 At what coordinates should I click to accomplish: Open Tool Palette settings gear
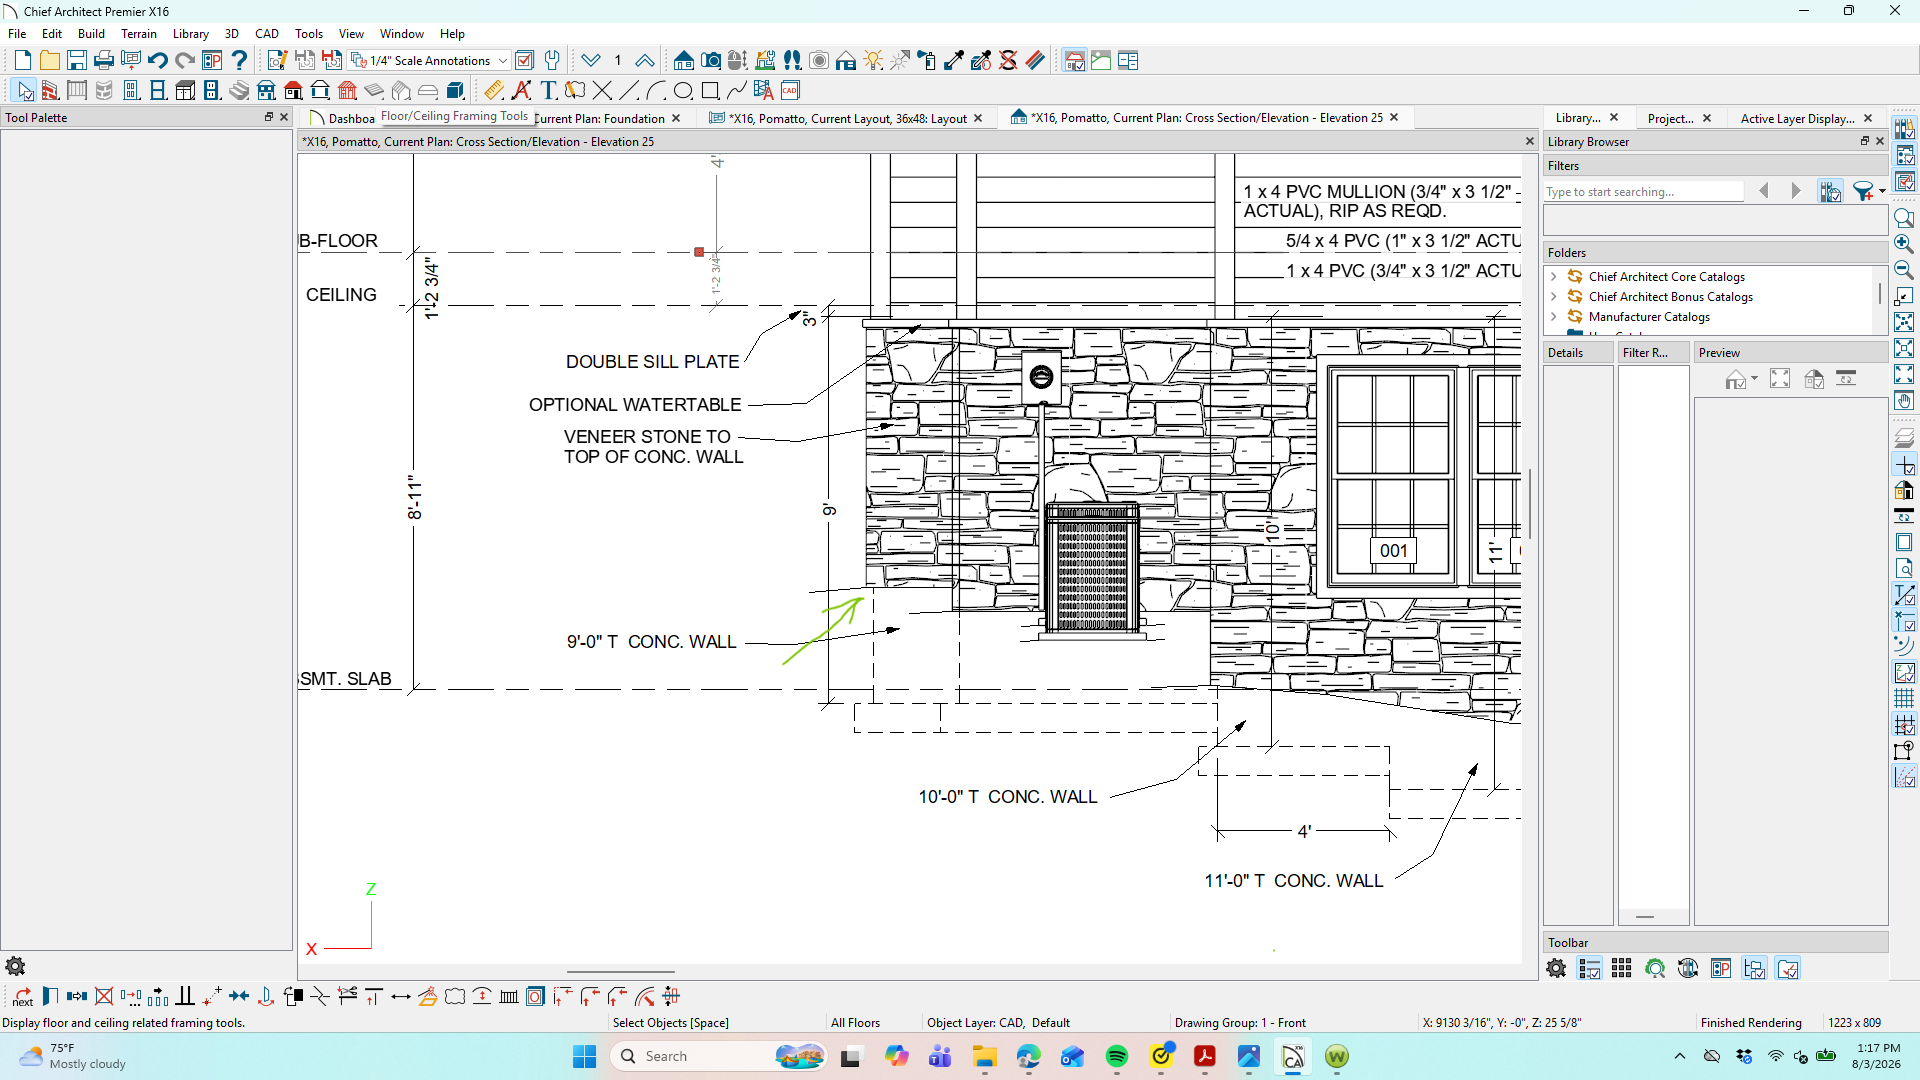15,966
